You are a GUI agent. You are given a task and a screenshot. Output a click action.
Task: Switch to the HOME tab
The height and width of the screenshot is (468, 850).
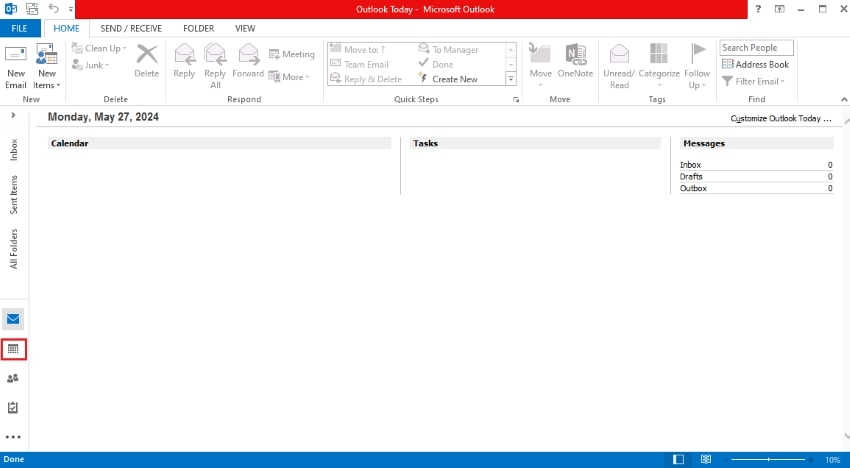[67, 28]
